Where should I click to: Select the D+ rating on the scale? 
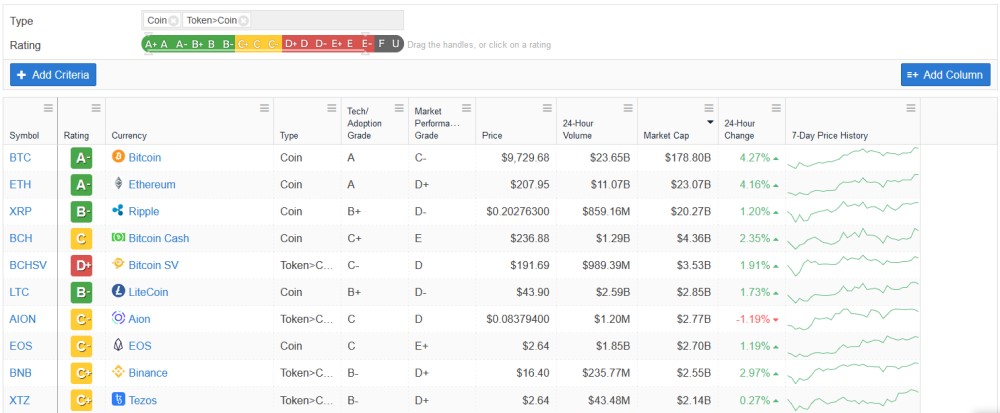[x=291, y=44]
